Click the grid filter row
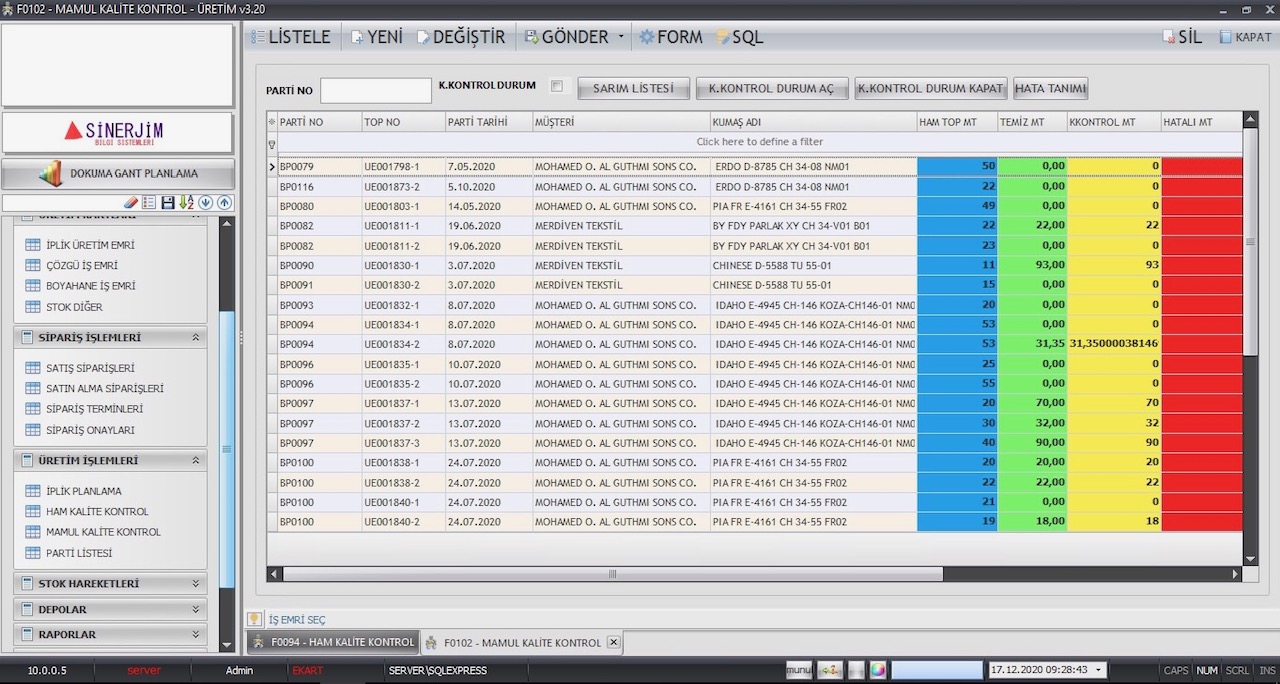The width and height of the screenshot is (1280, 684). point(760,142)
